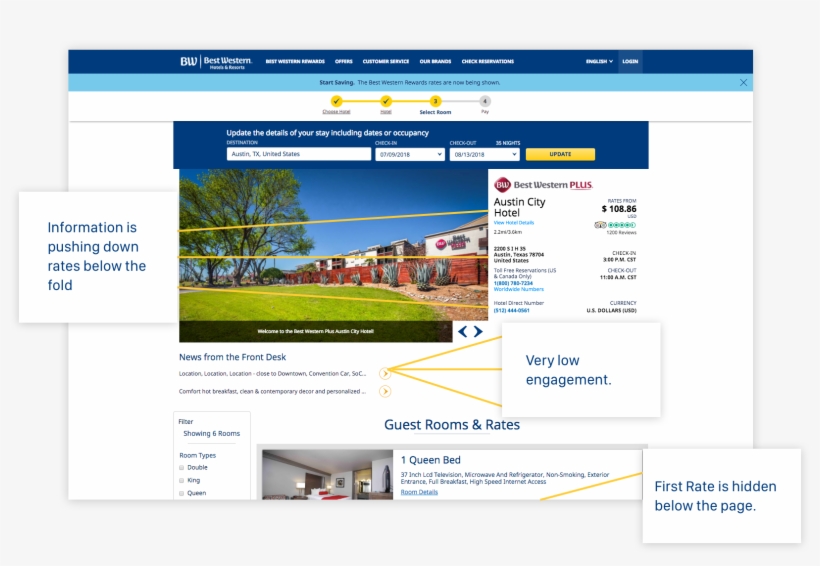Click the yellow Update button
The image size is (820, 566).
(x=560, y=154)
